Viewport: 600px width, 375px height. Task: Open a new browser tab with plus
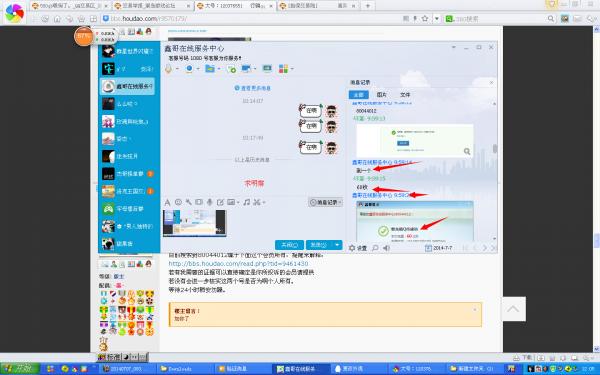[368, 6]
